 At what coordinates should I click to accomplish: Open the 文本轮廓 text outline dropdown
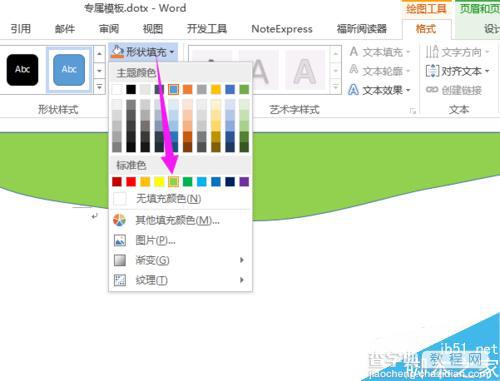click(x=379, y=71)
